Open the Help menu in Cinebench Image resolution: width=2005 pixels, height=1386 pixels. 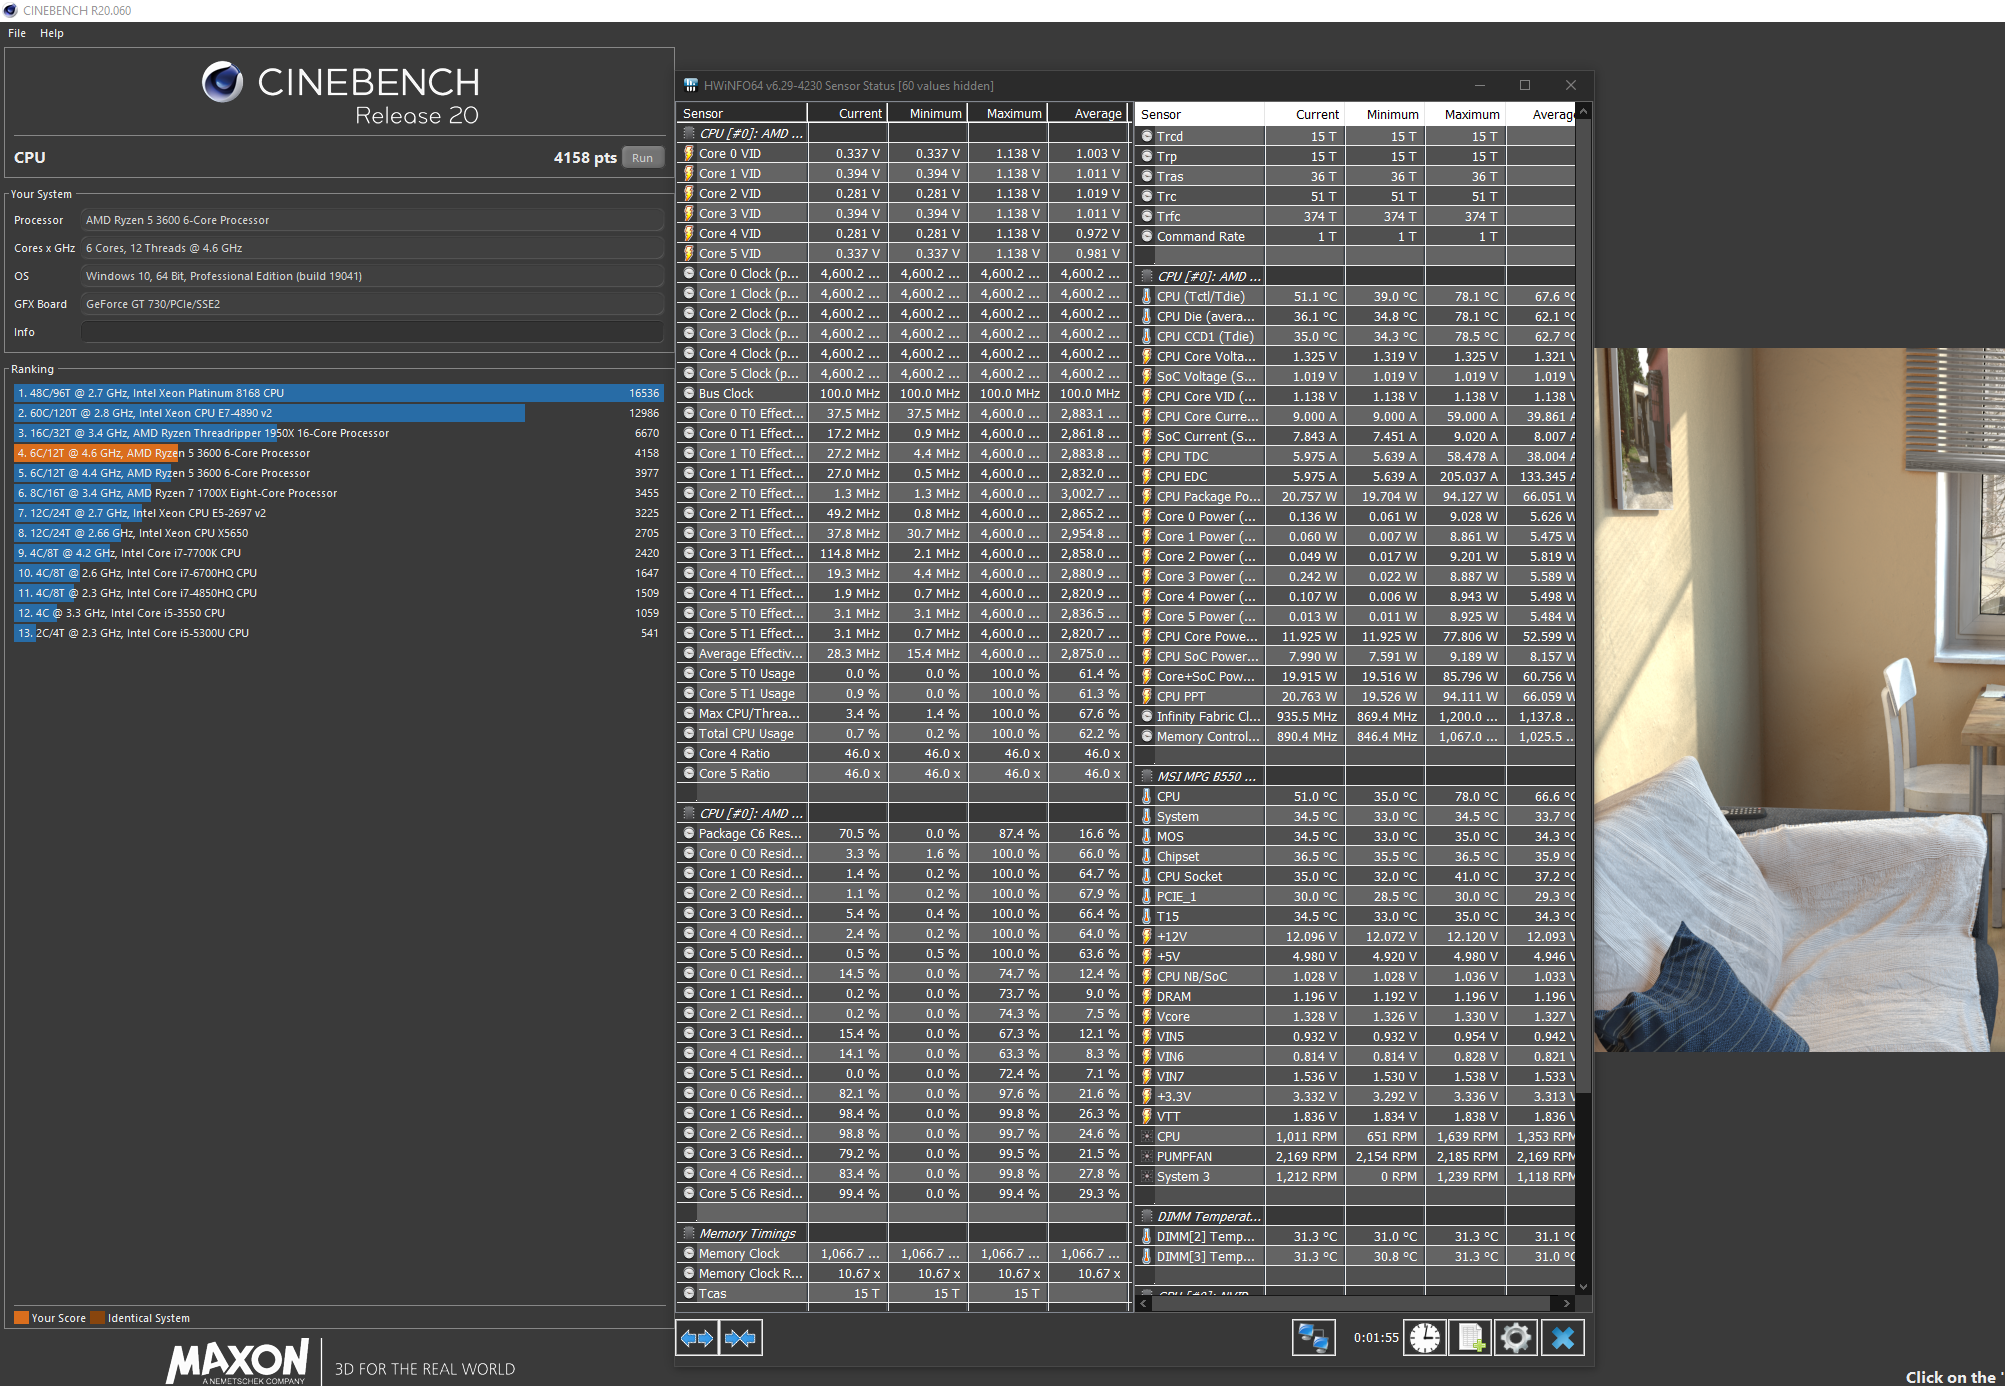[52, 33]
